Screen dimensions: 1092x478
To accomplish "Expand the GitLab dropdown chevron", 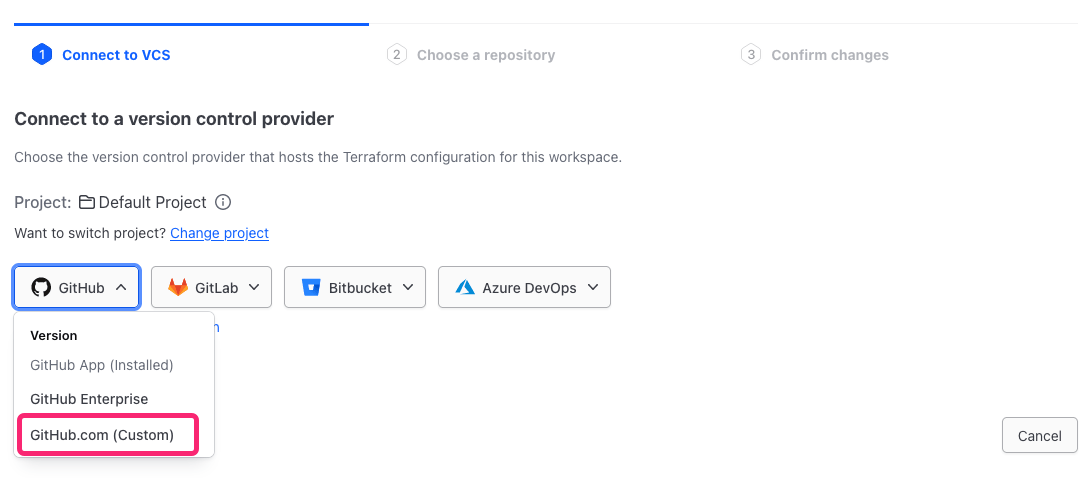I will pos(254,288).
